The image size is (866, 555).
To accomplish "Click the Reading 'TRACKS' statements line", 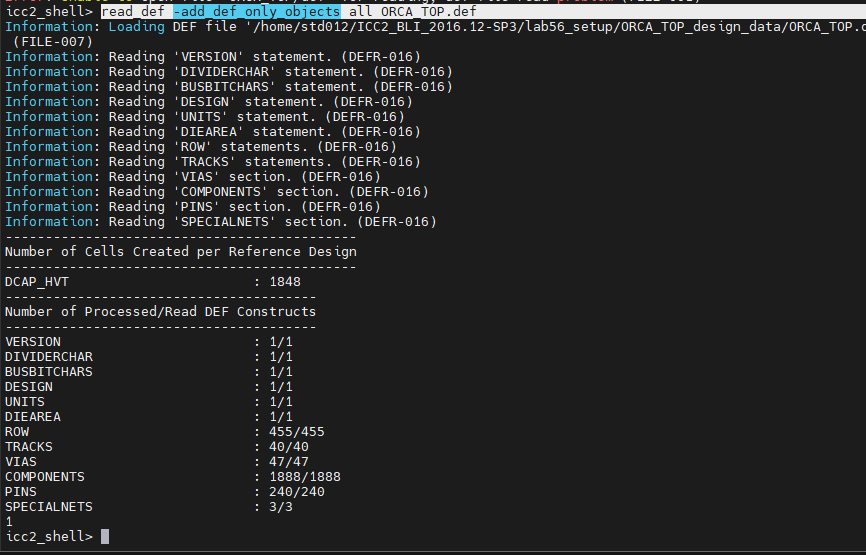I will (x=213, y=161).
